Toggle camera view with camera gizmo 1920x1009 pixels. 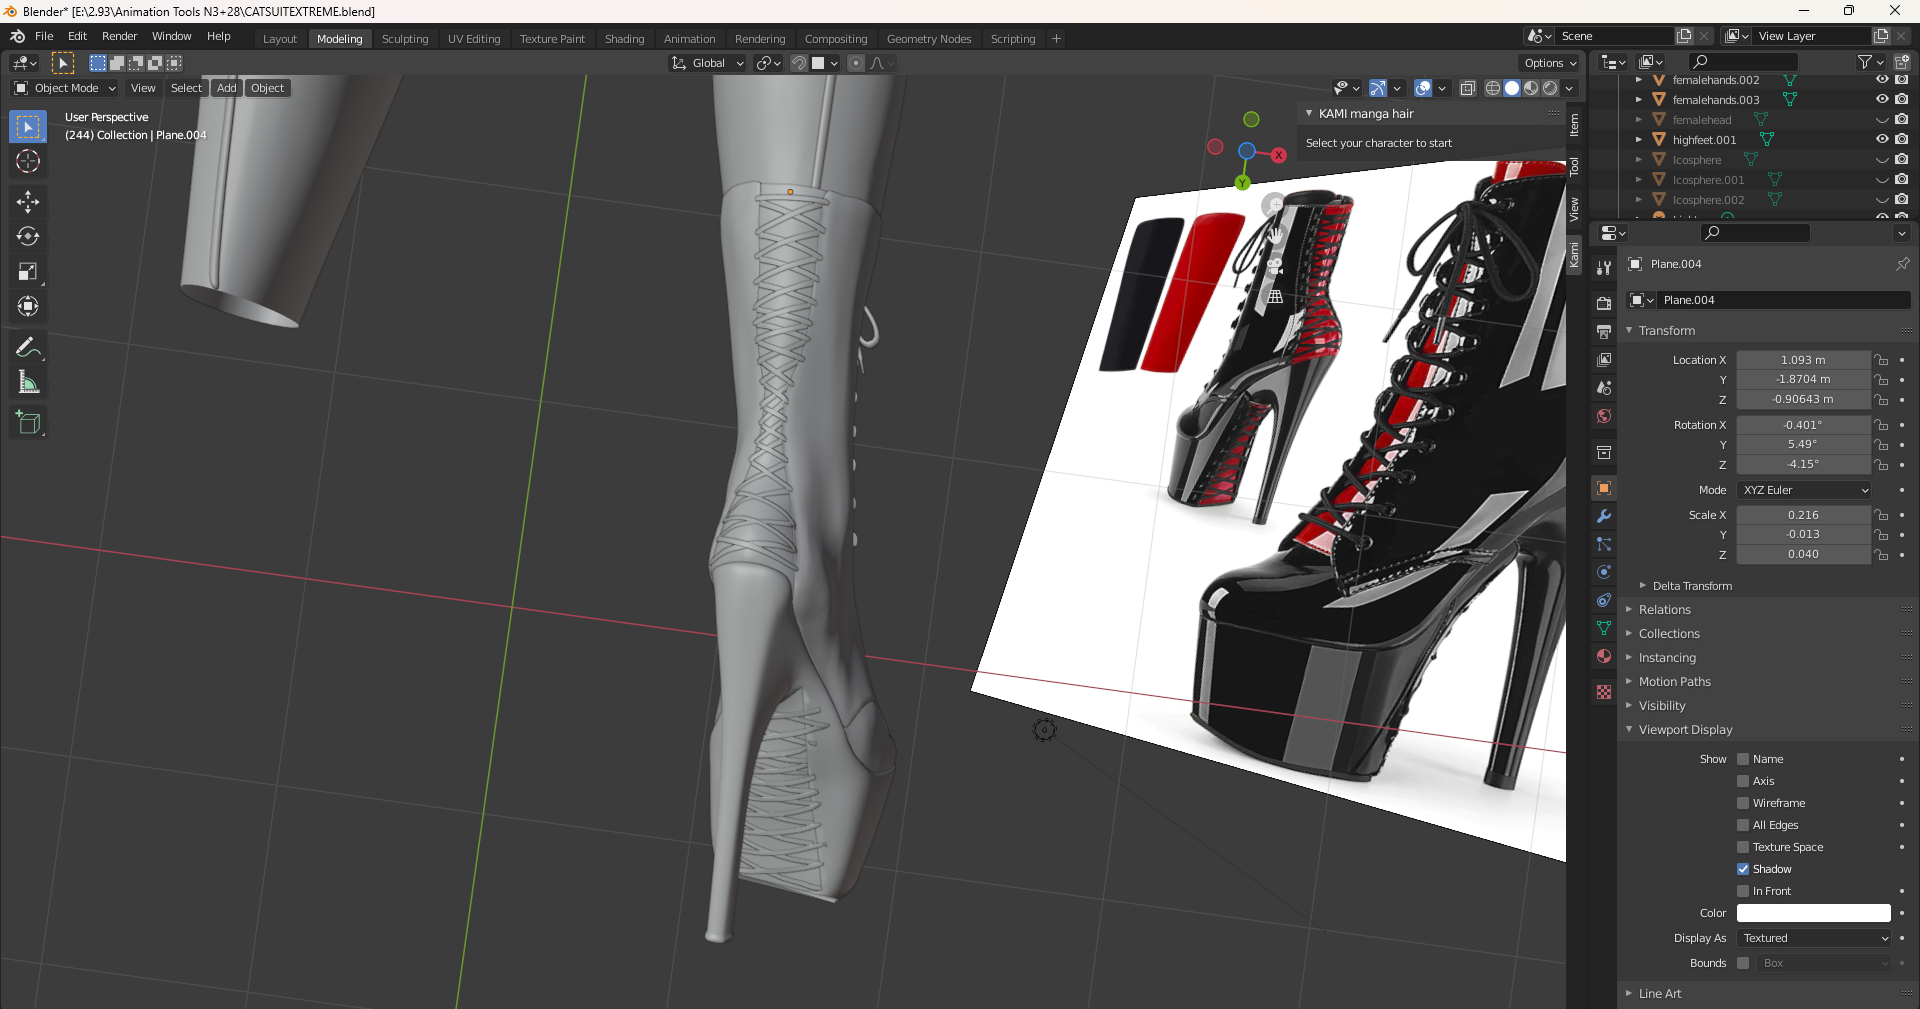tap(1275, 266)
